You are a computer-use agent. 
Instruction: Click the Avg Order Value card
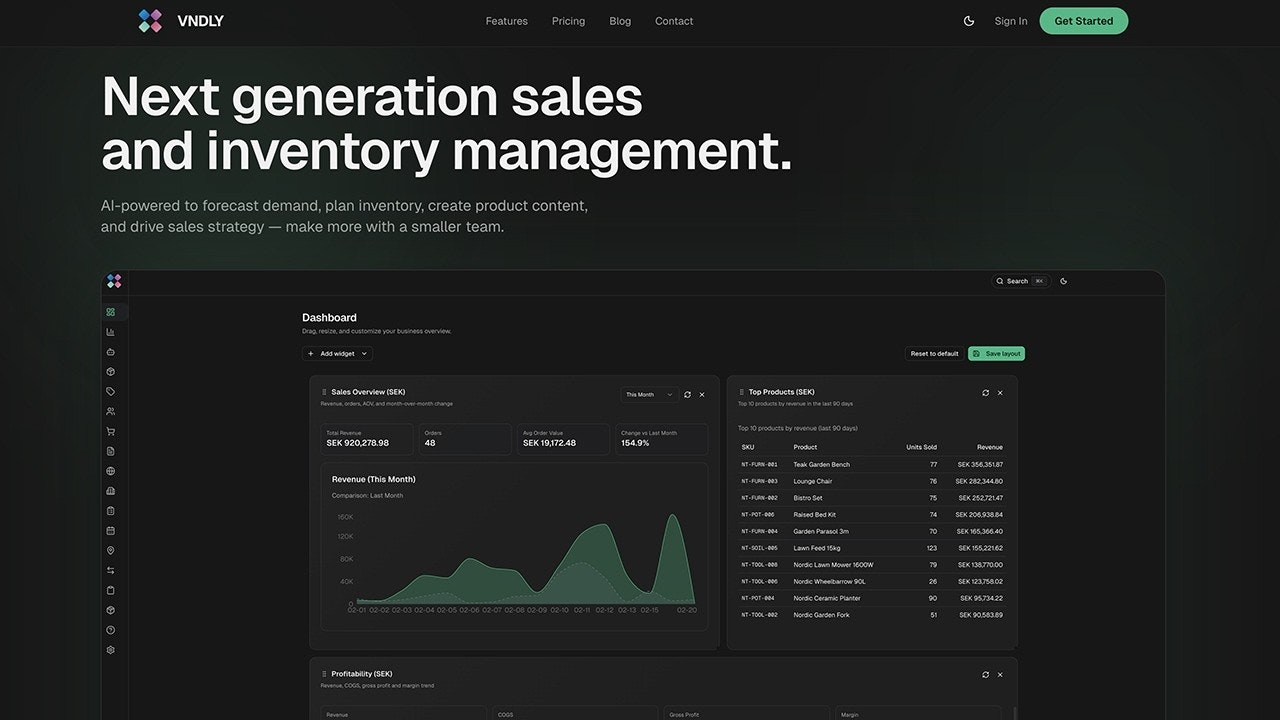[x=563, y=439]
